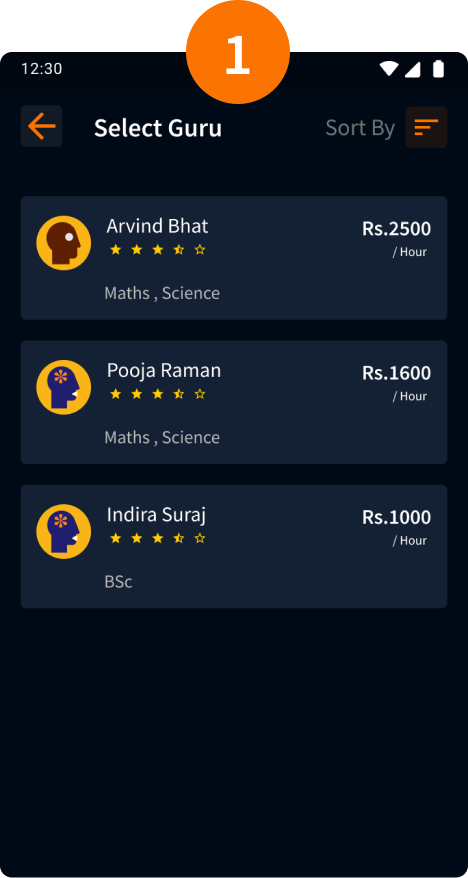Click the Sort By label
The width and height of the screenshot is (468, 878).
coord(360,128)
